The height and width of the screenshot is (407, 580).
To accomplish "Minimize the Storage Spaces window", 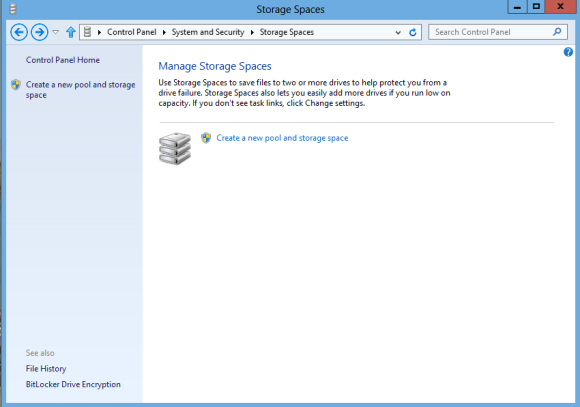I will tap(517, 7).
